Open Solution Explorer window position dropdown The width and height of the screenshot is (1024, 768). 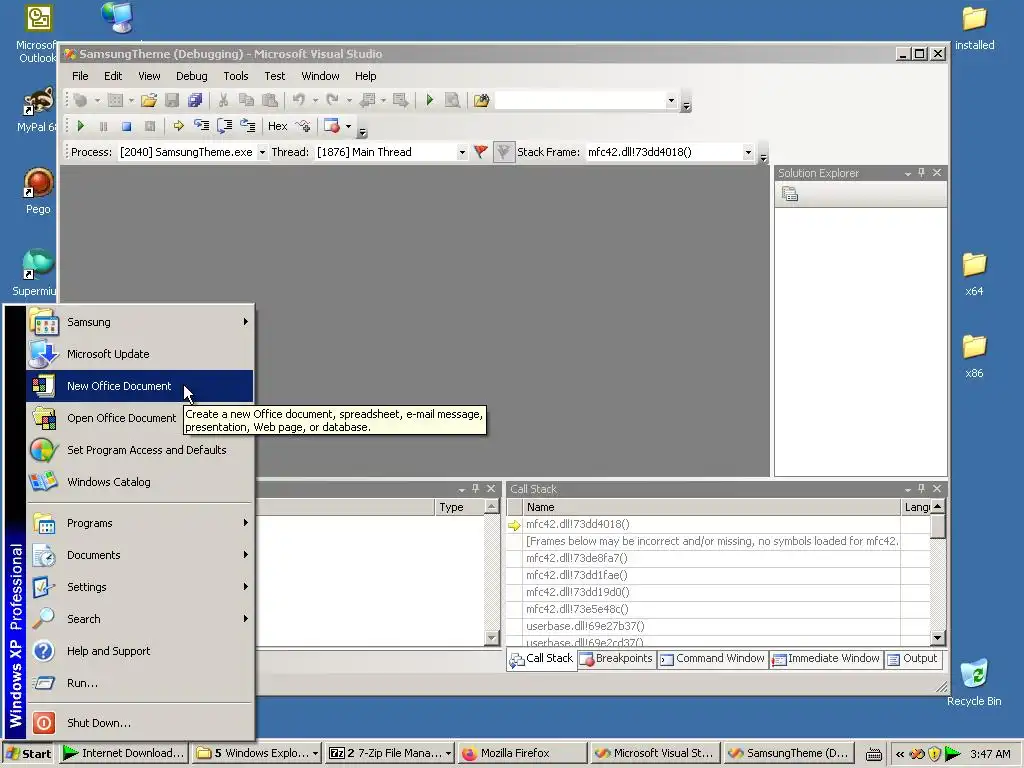click(908, 173)
